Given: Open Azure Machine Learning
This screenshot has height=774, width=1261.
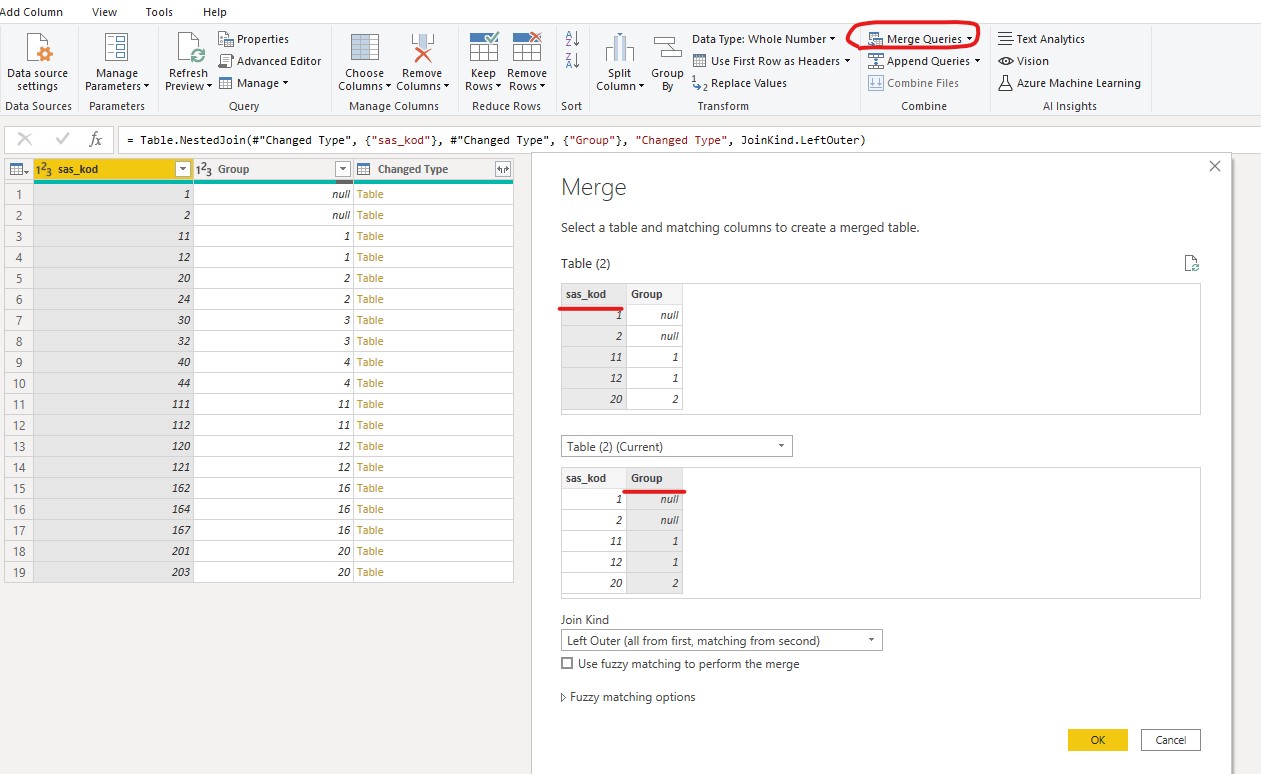Looking at the screenshot, I should [1069, 83].
